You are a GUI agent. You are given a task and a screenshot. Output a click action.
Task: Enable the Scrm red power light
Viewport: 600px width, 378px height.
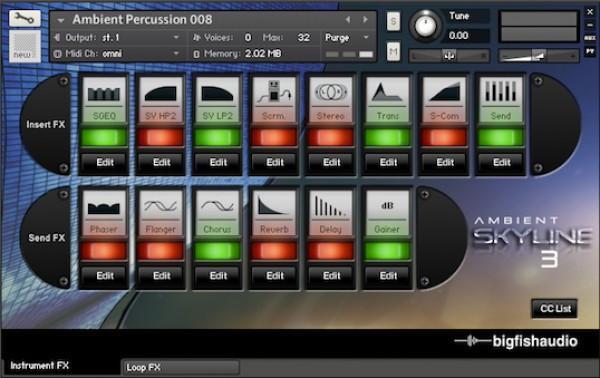[x=274, y=137]
